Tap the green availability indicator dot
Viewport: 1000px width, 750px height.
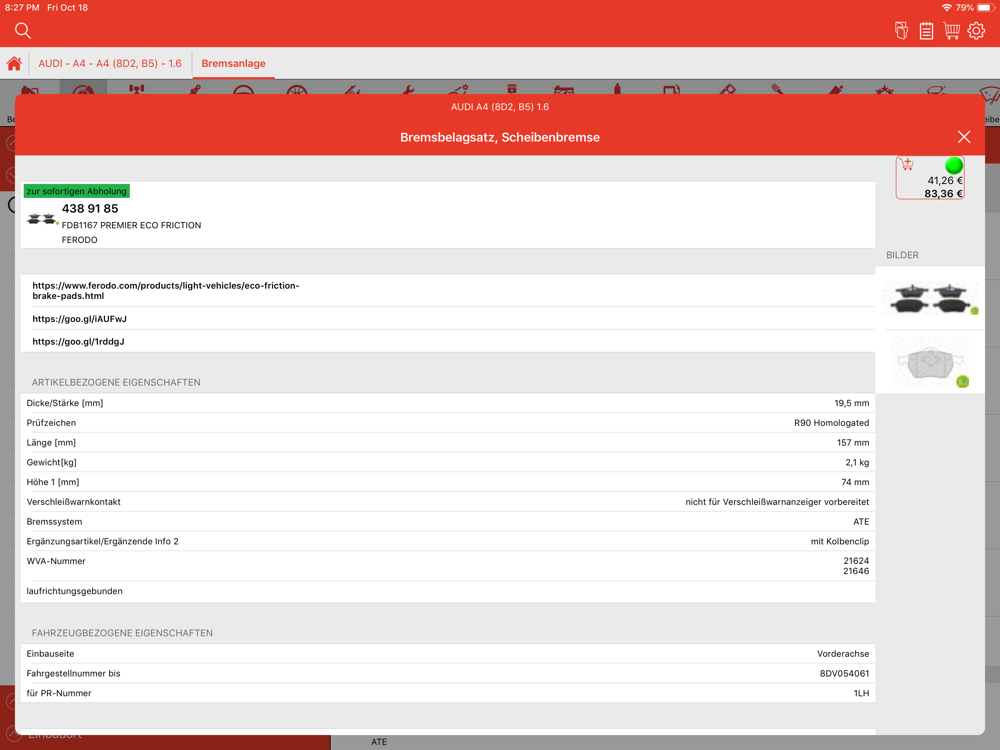(x=954, y=166)
